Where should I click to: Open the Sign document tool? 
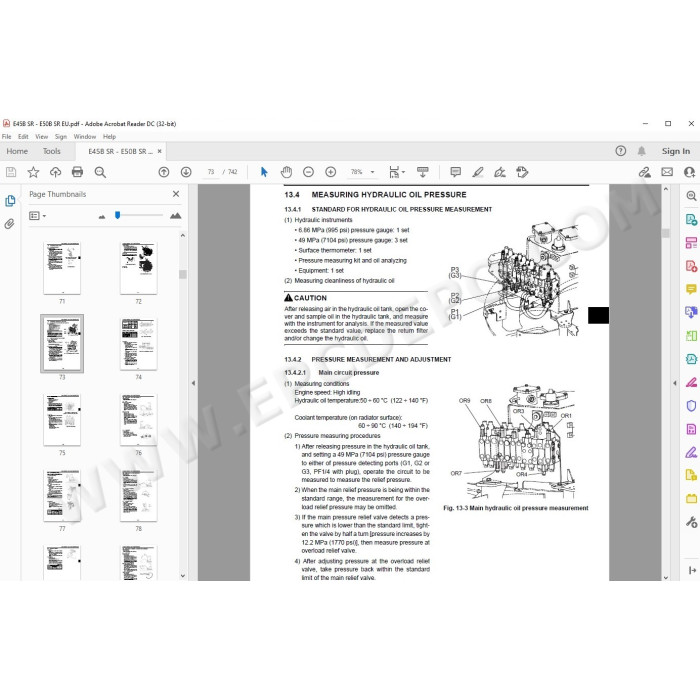[x=500, y=172]
